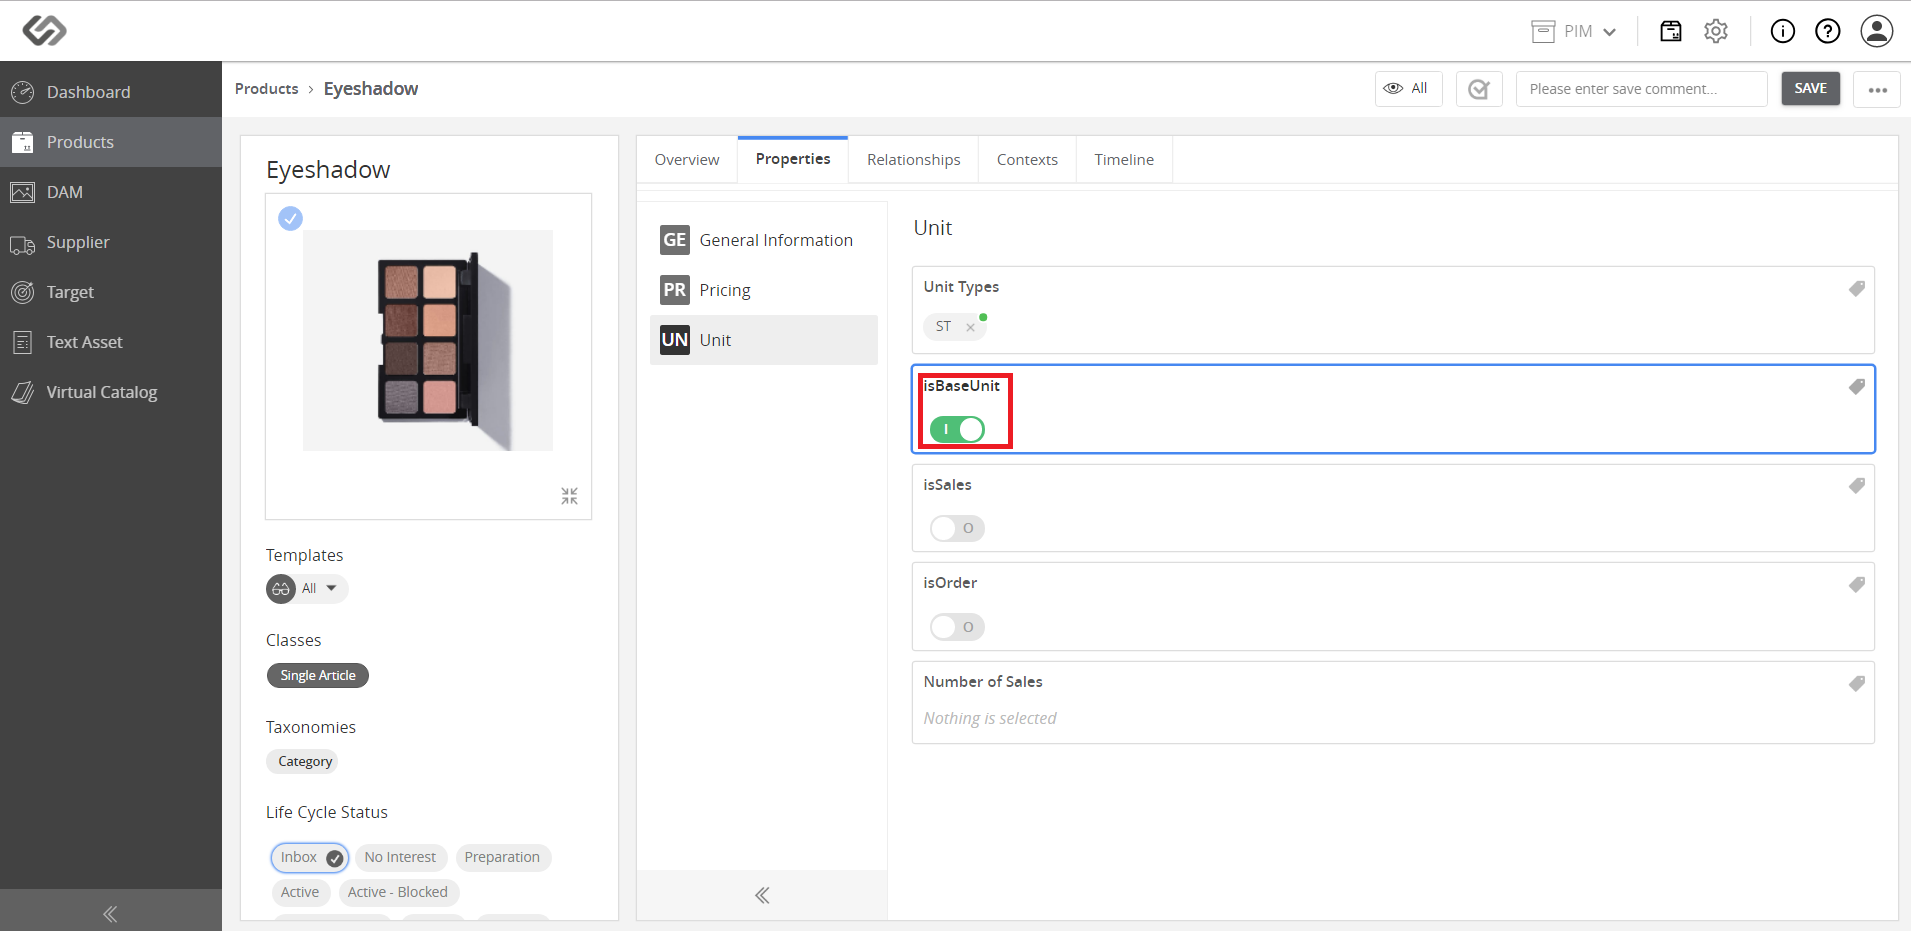Click the tag icon on isSales
Image resolution: width=1911 pixels, height=931 pixels.
coord(1857,485)
